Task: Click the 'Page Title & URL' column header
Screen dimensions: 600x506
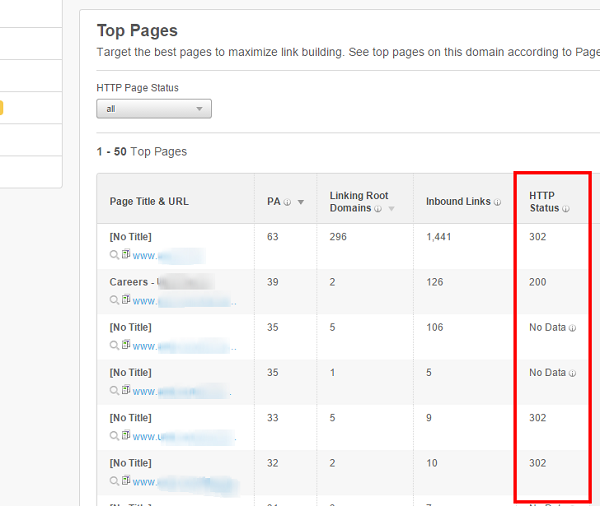Action: (149, 202)
